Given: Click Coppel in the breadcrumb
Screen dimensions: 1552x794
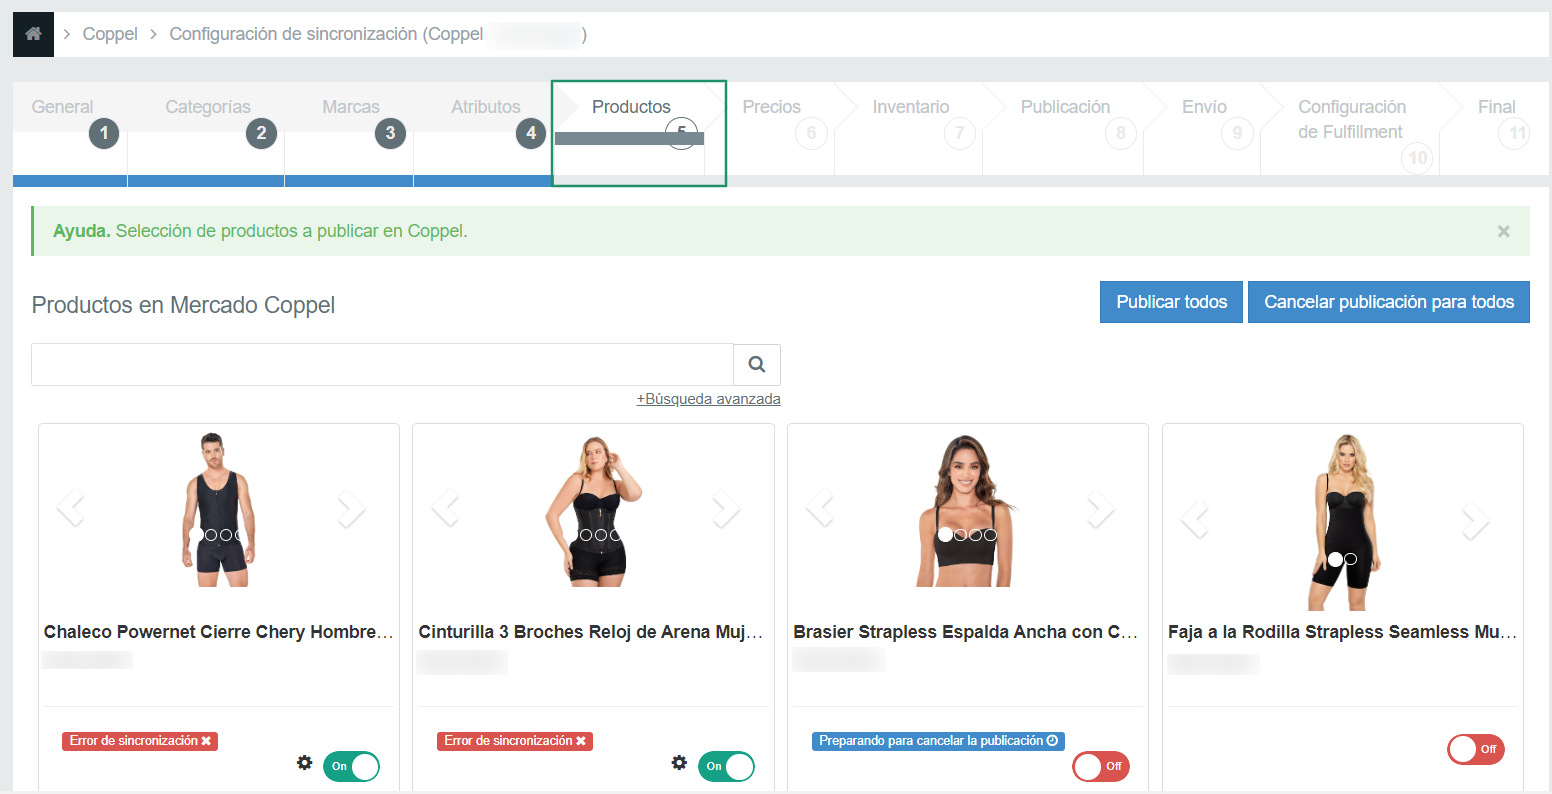Looking at the screenshot, I should (110, 34).
